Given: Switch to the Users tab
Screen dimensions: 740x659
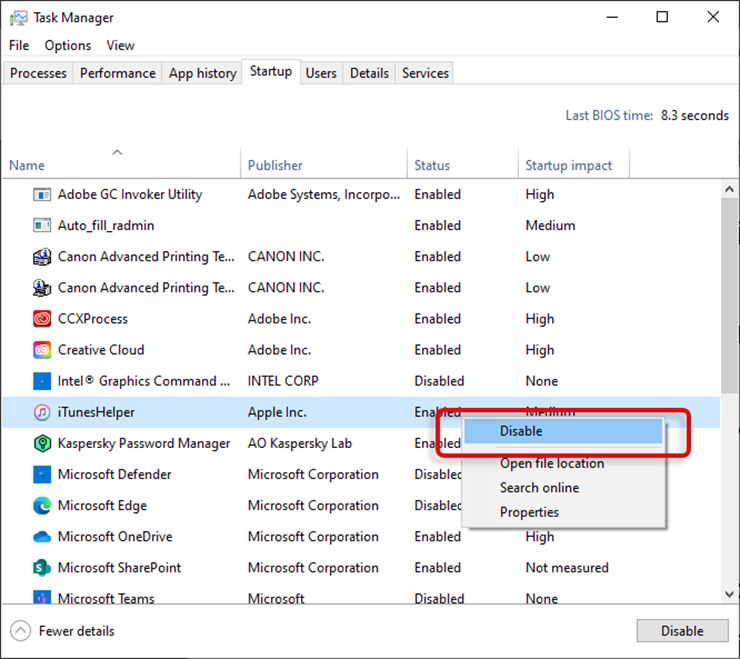Looking at the screenshot, I should pyautogui.click(x=321, y=73).
